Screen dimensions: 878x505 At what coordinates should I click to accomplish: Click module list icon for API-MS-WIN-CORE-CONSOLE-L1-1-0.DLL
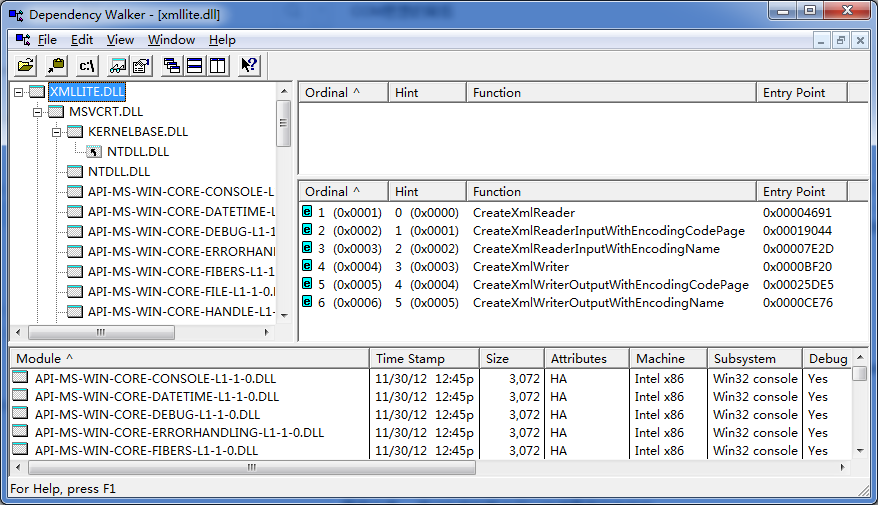tap(20, 377)
